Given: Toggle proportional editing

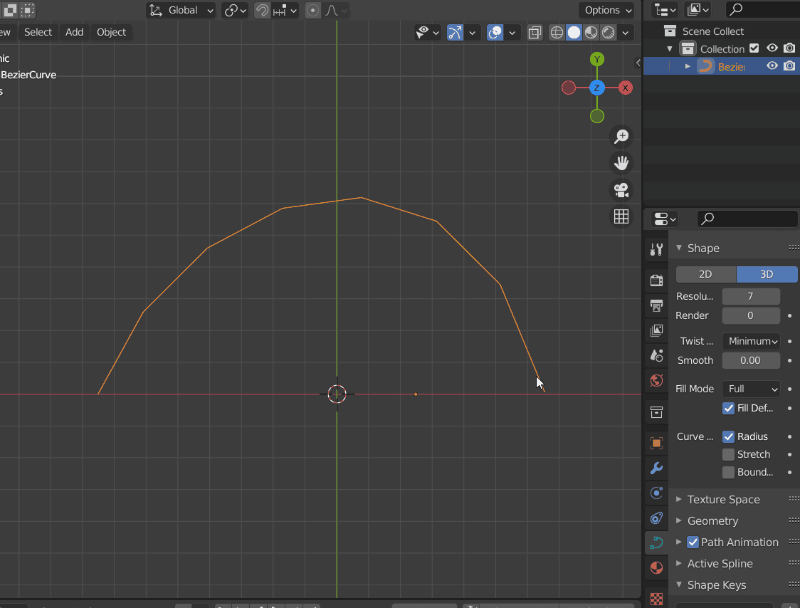Looking at the screenshot, I should pyautogui.click(x=313, y=10).
